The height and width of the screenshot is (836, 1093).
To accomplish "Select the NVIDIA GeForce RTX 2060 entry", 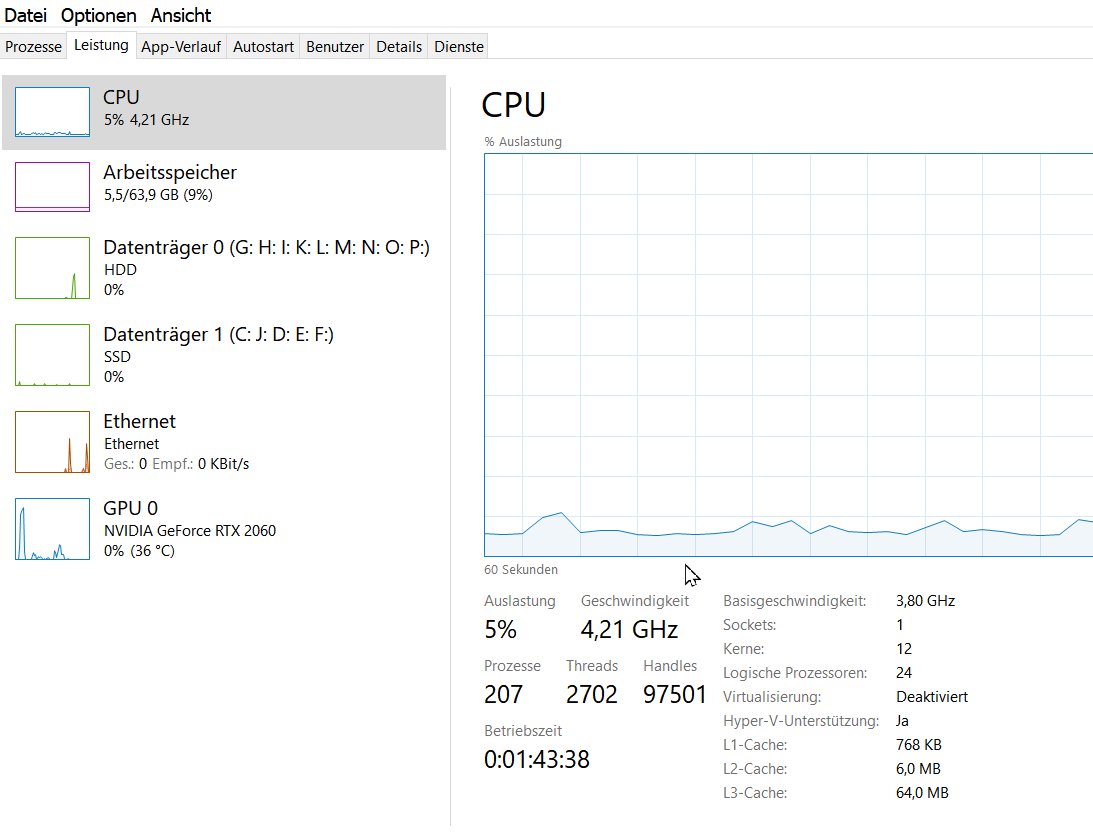I will tap(190, 530).
